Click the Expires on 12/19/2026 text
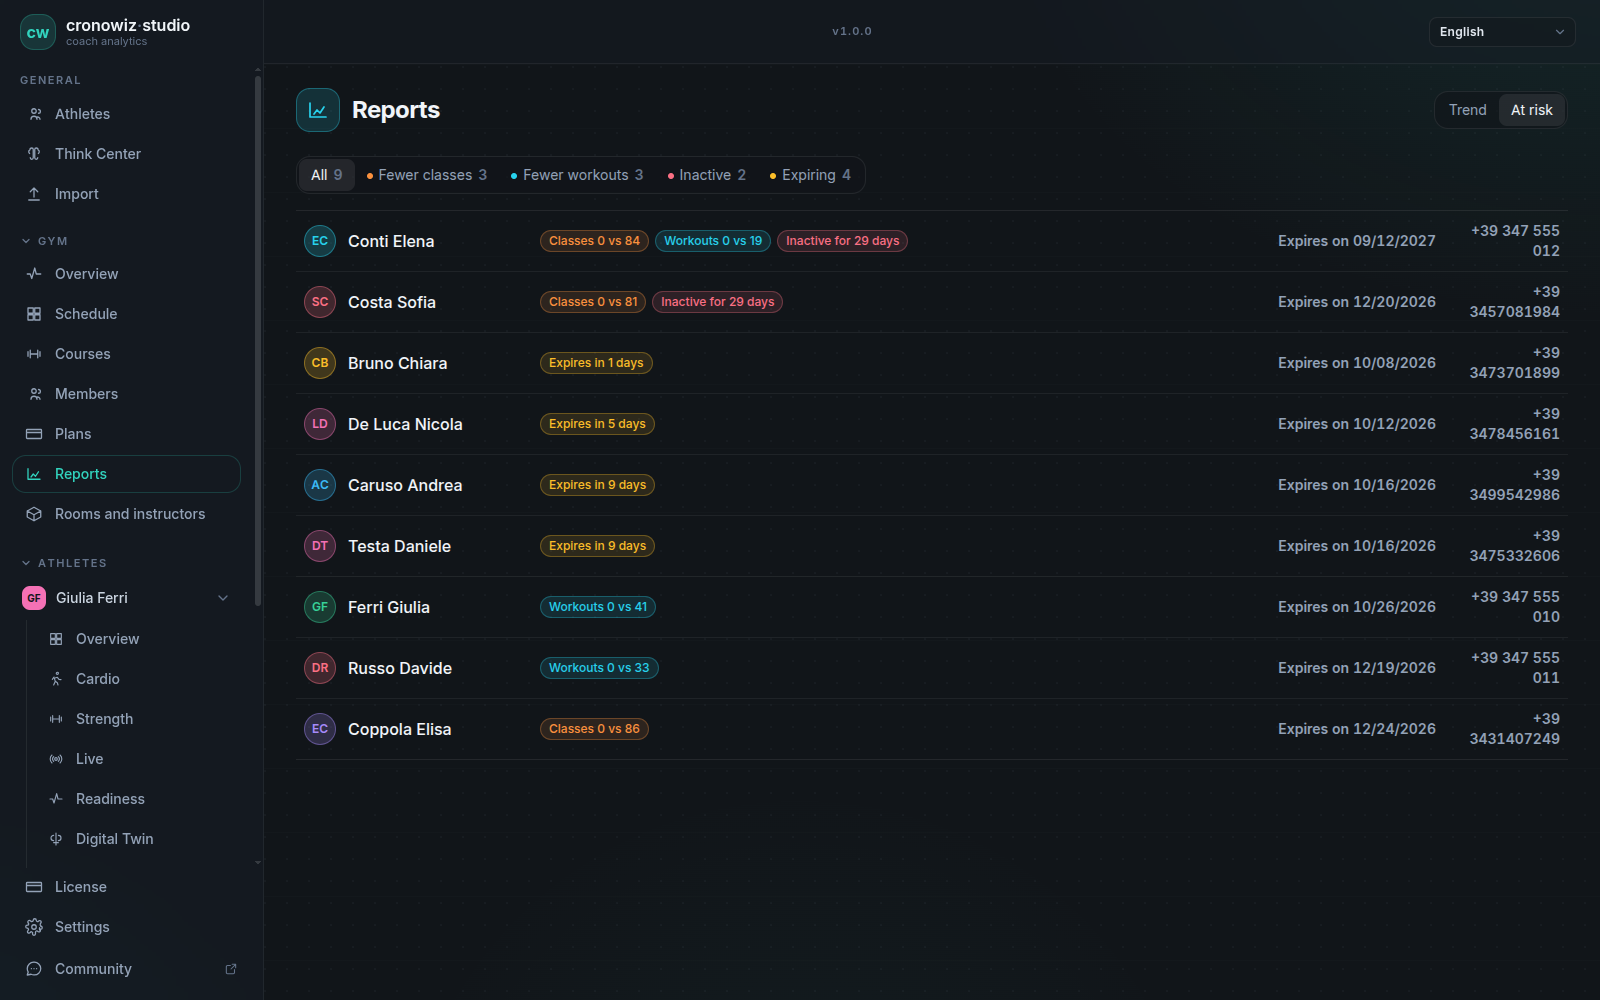Screen dimensions: 1600x1000 tap(1357, 668)
